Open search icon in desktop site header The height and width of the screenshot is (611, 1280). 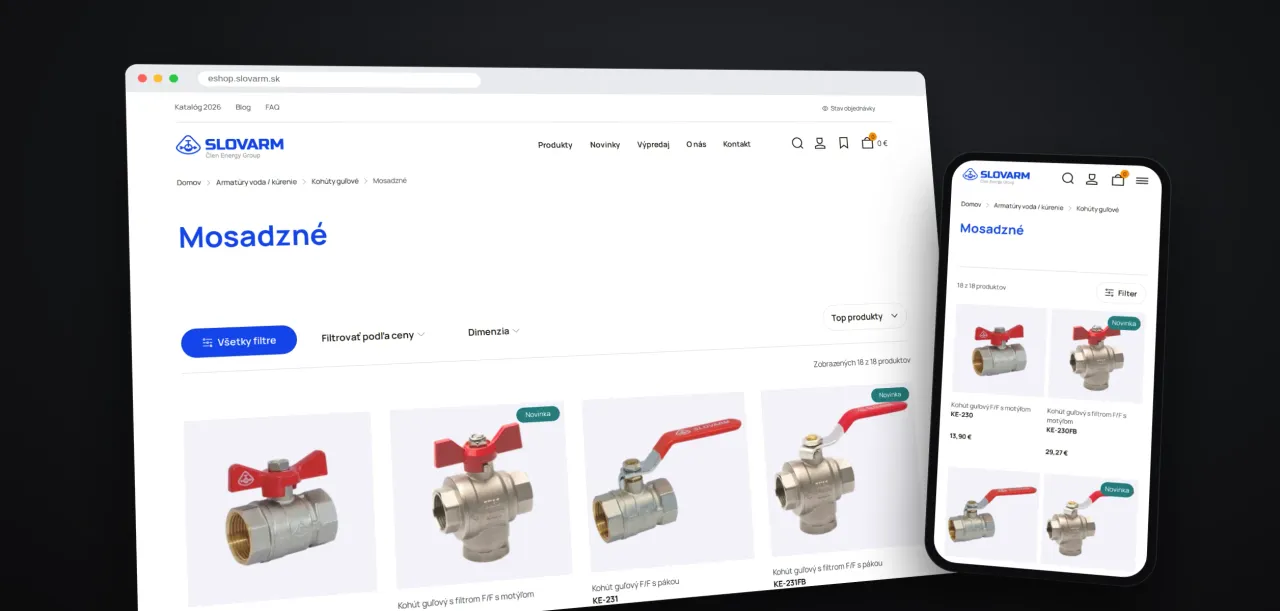pos(797,143)
